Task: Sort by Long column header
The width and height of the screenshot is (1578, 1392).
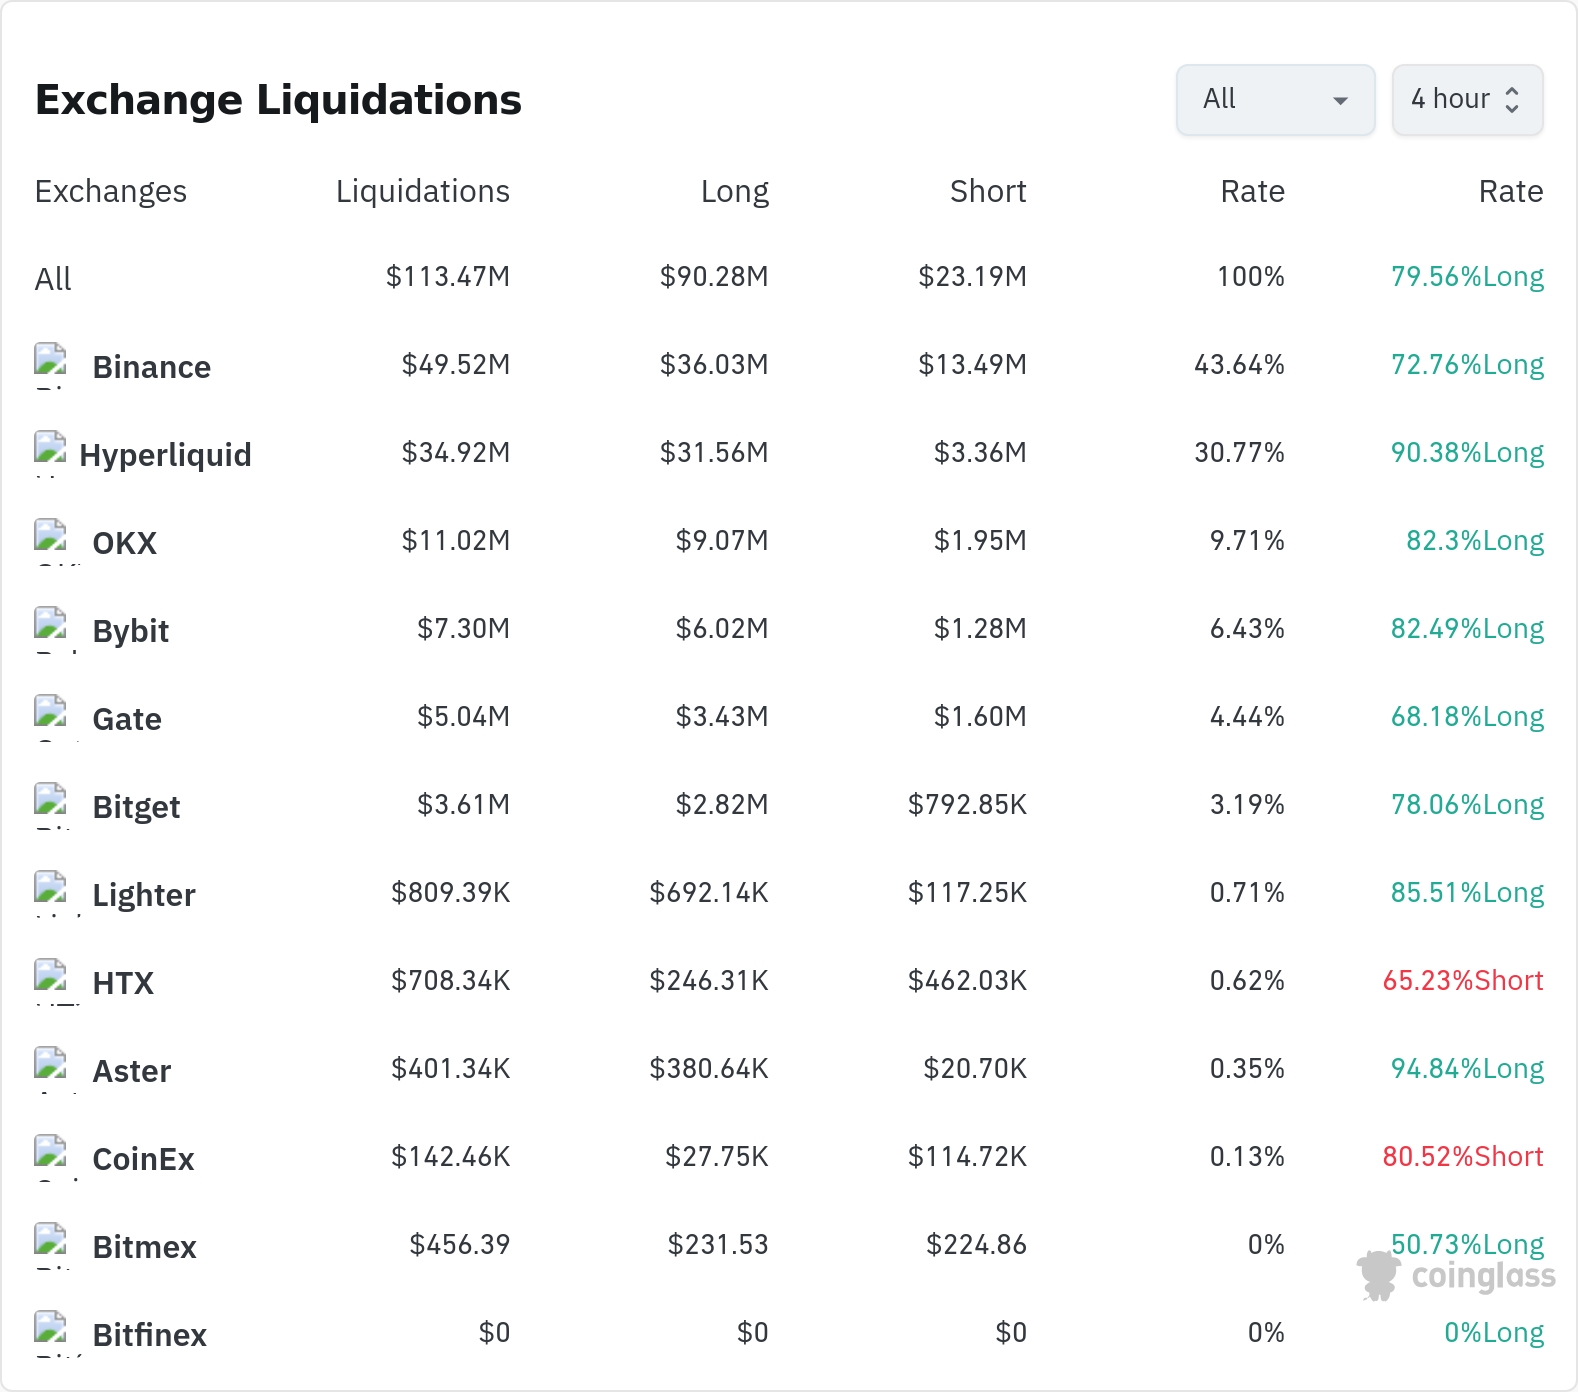Action: coord(735,191)
